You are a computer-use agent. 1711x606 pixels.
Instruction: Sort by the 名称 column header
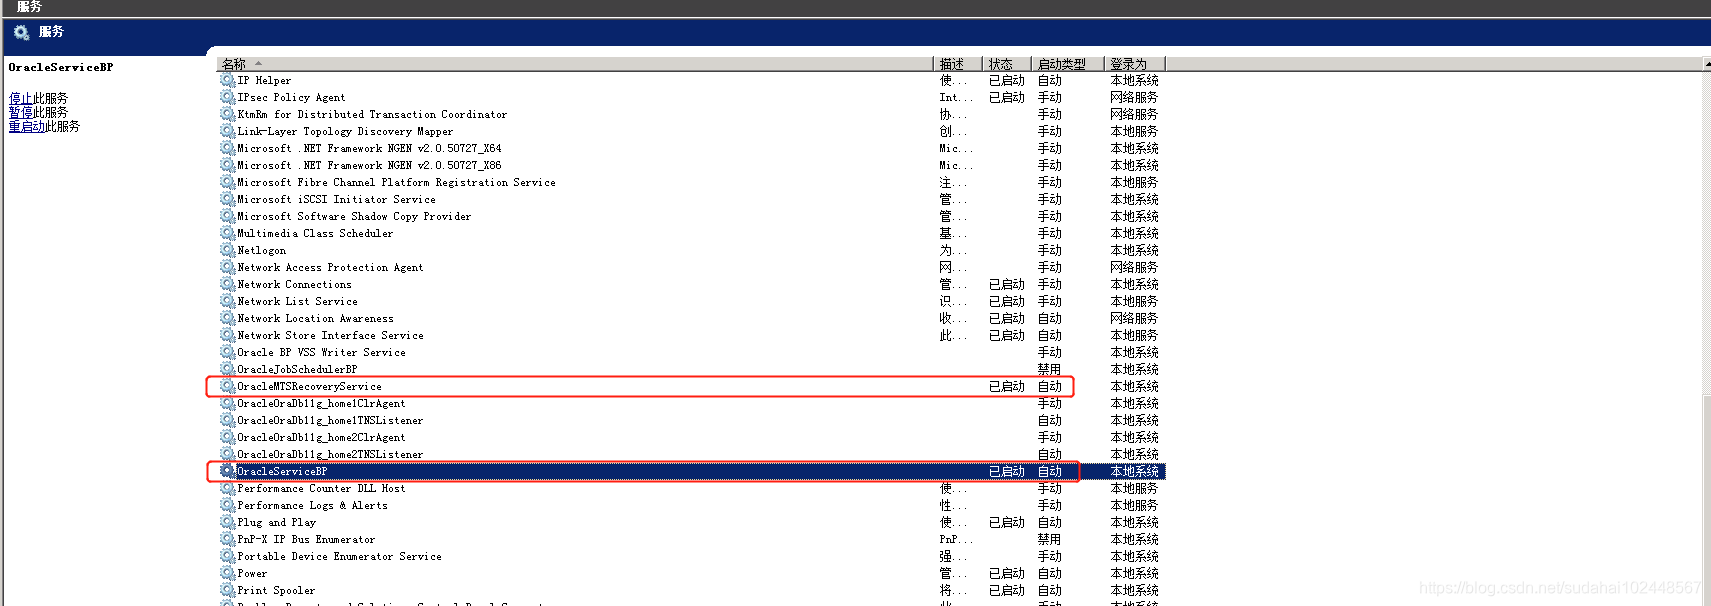(x=575, y=64)
